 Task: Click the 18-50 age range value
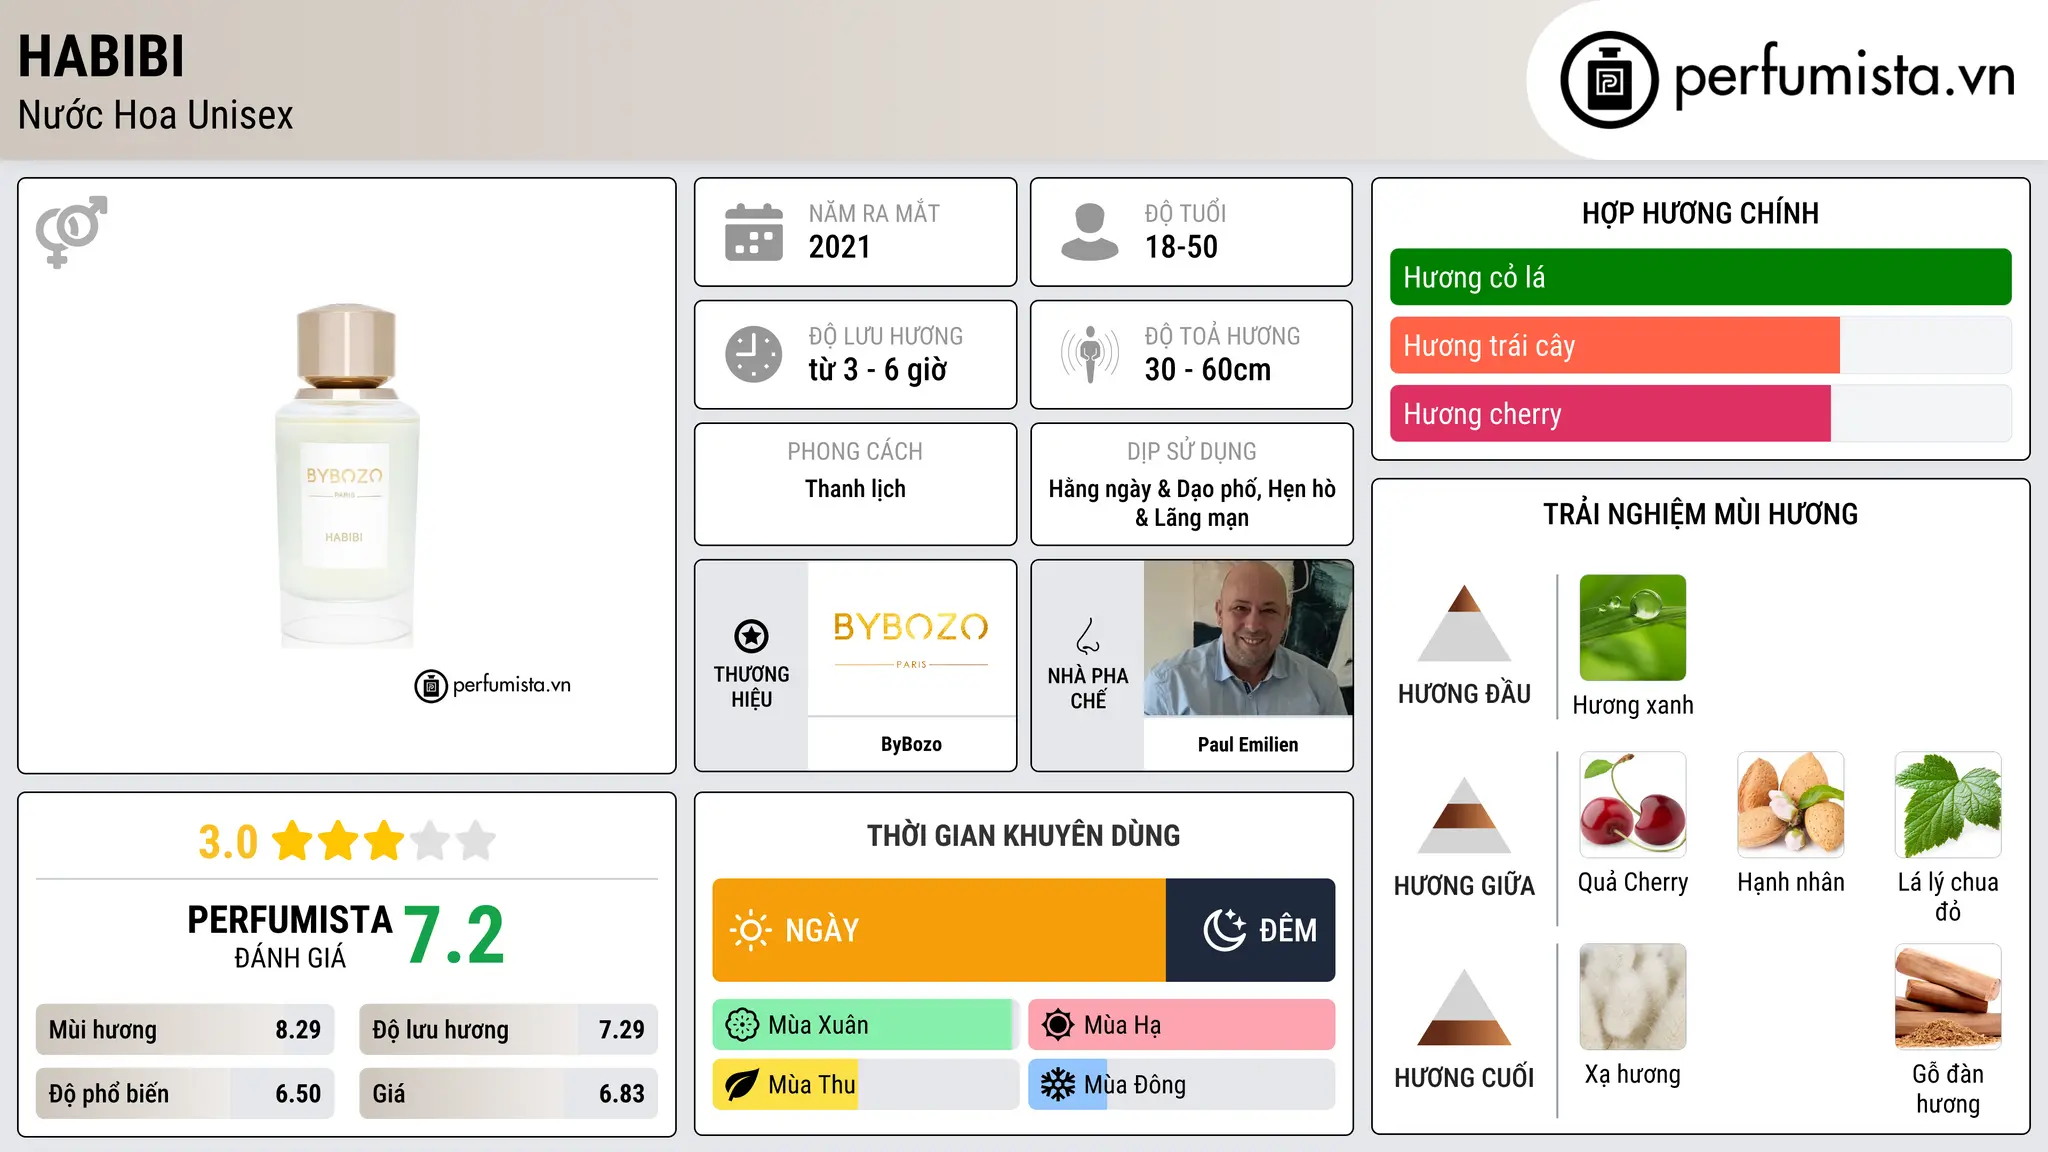1181,247
